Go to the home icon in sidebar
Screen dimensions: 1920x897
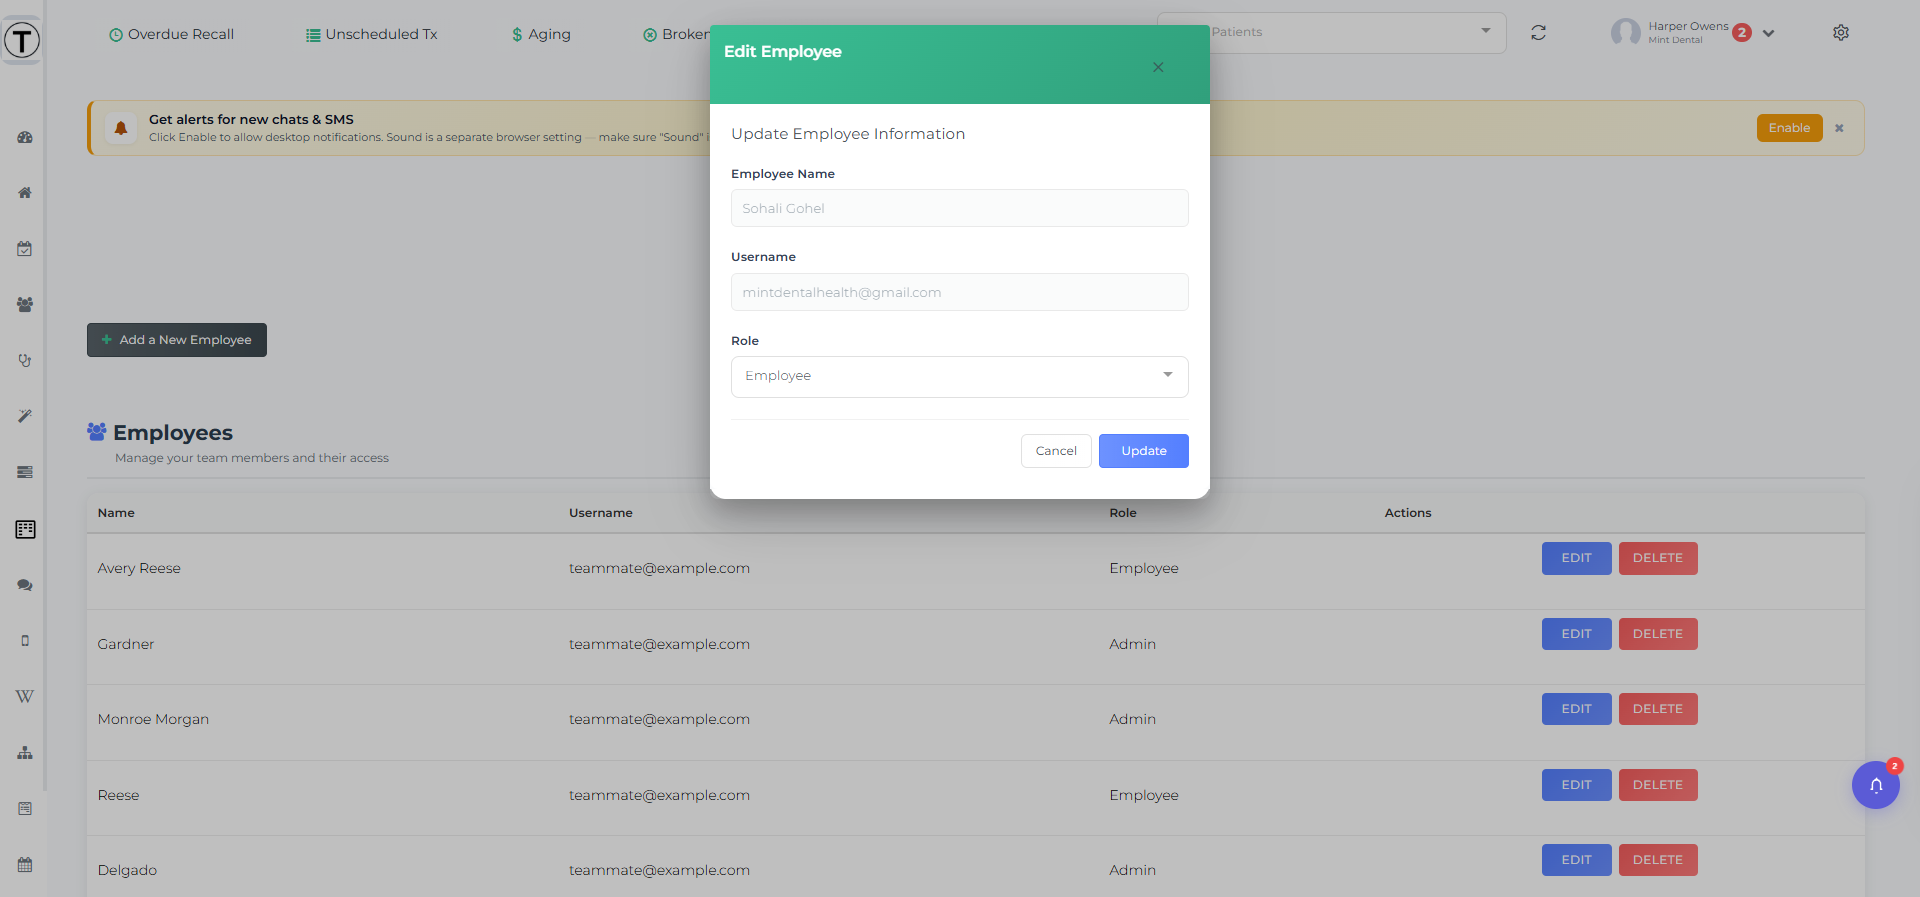[x=25, y=193]
